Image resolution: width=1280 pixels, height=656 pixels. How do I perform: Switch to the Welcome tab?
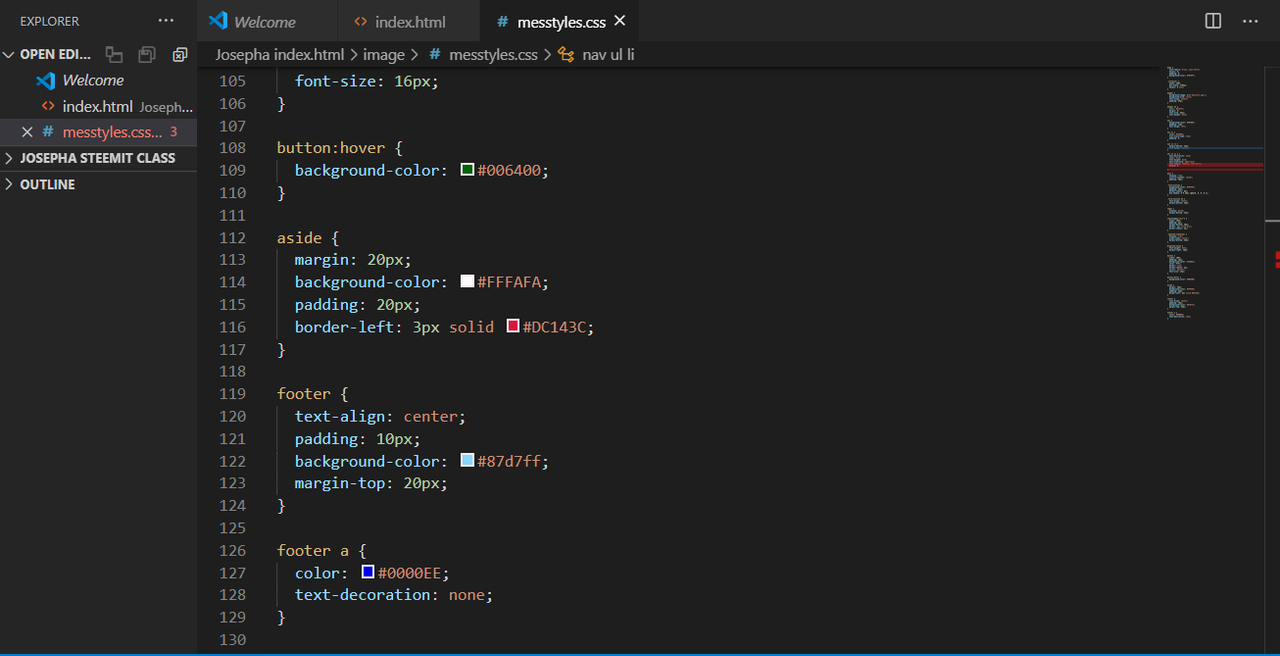[265, 21]
